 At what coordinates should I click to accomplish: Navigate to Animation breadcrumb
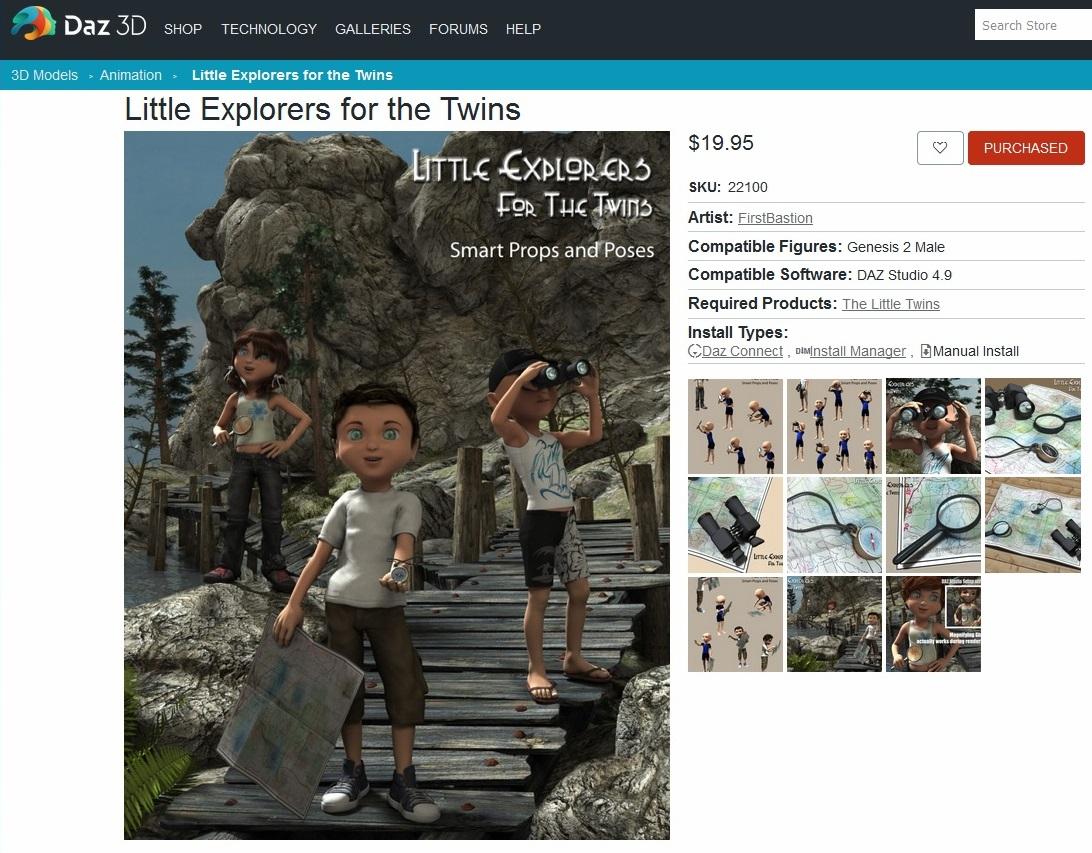(130, 75)
